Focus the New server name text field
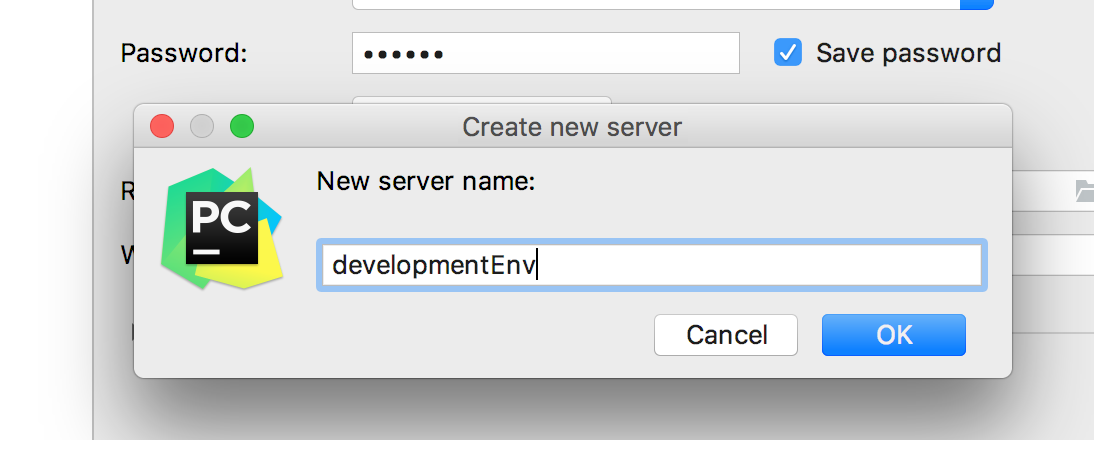The image size is (1094, 460). point(651,265)
